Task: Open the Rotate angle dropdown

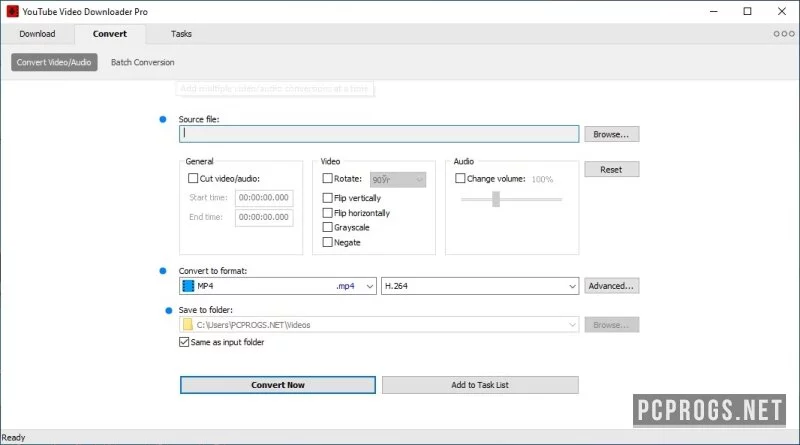Action: (398, 180)
